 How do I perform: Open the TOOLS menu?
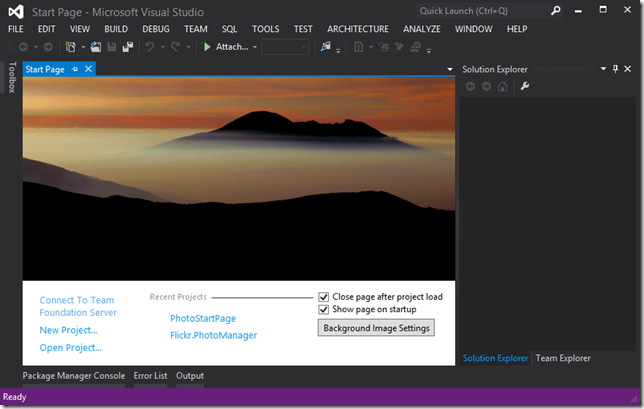click(265, 29)
